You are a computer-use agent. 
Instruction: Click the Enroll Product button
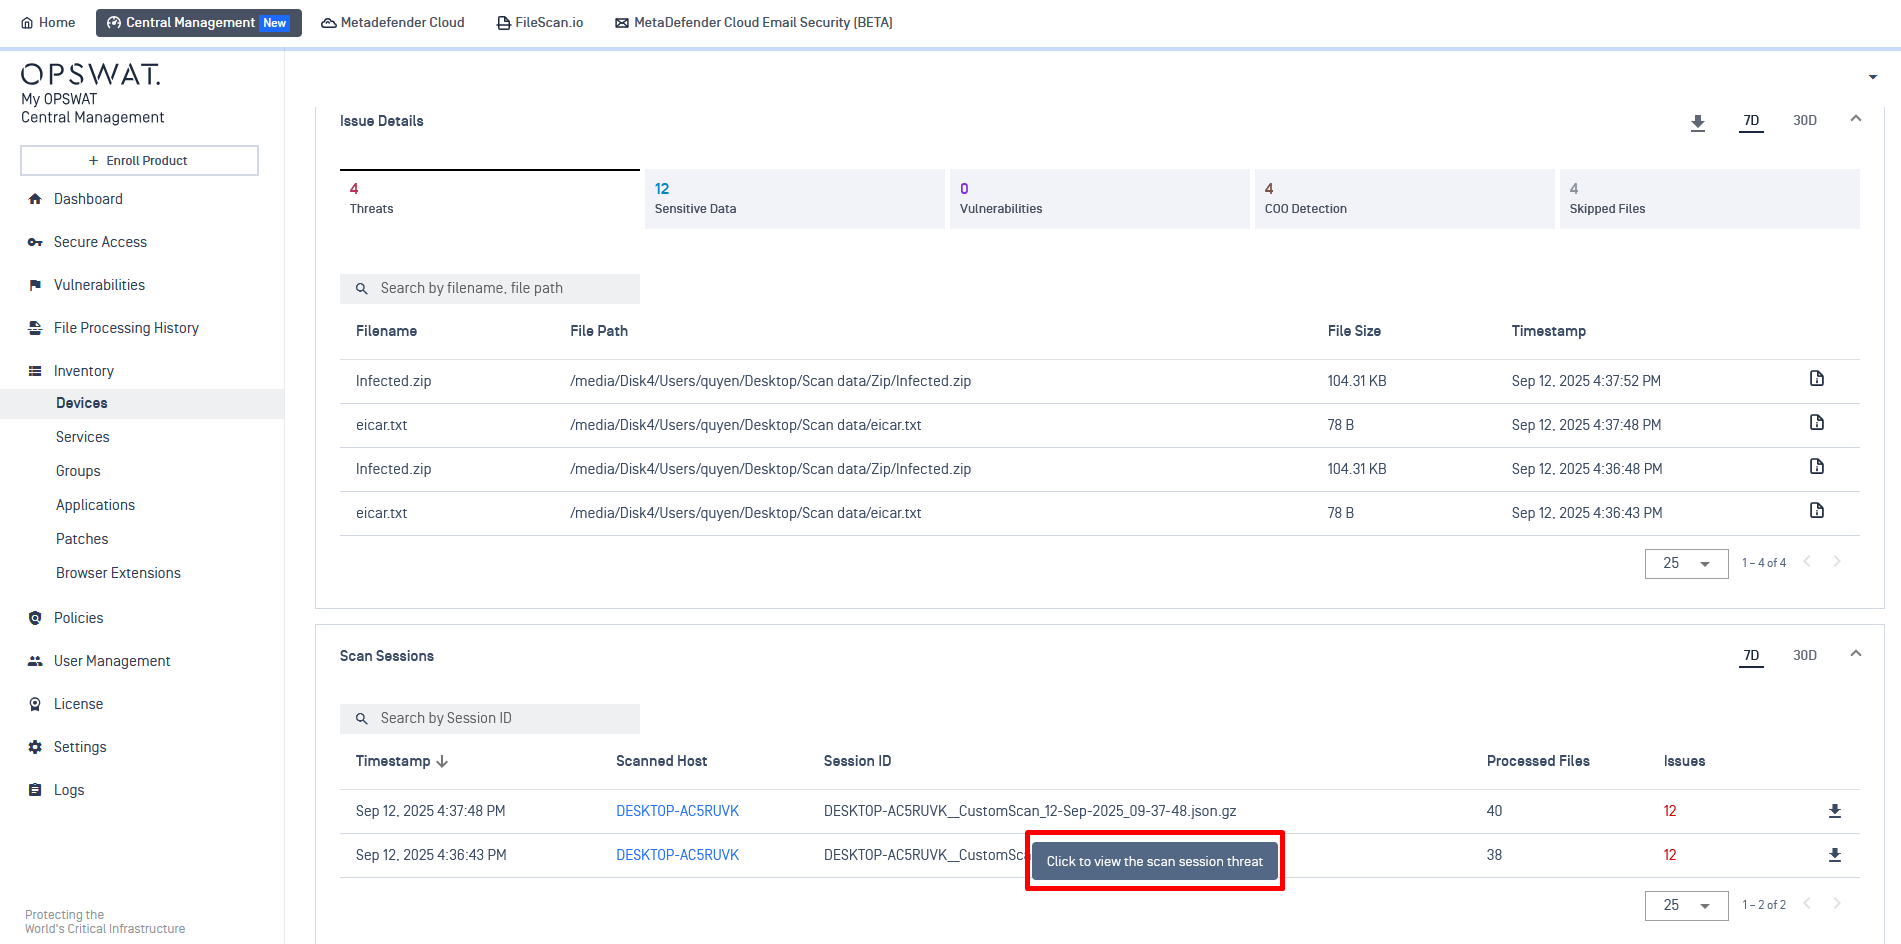(139, 161)
